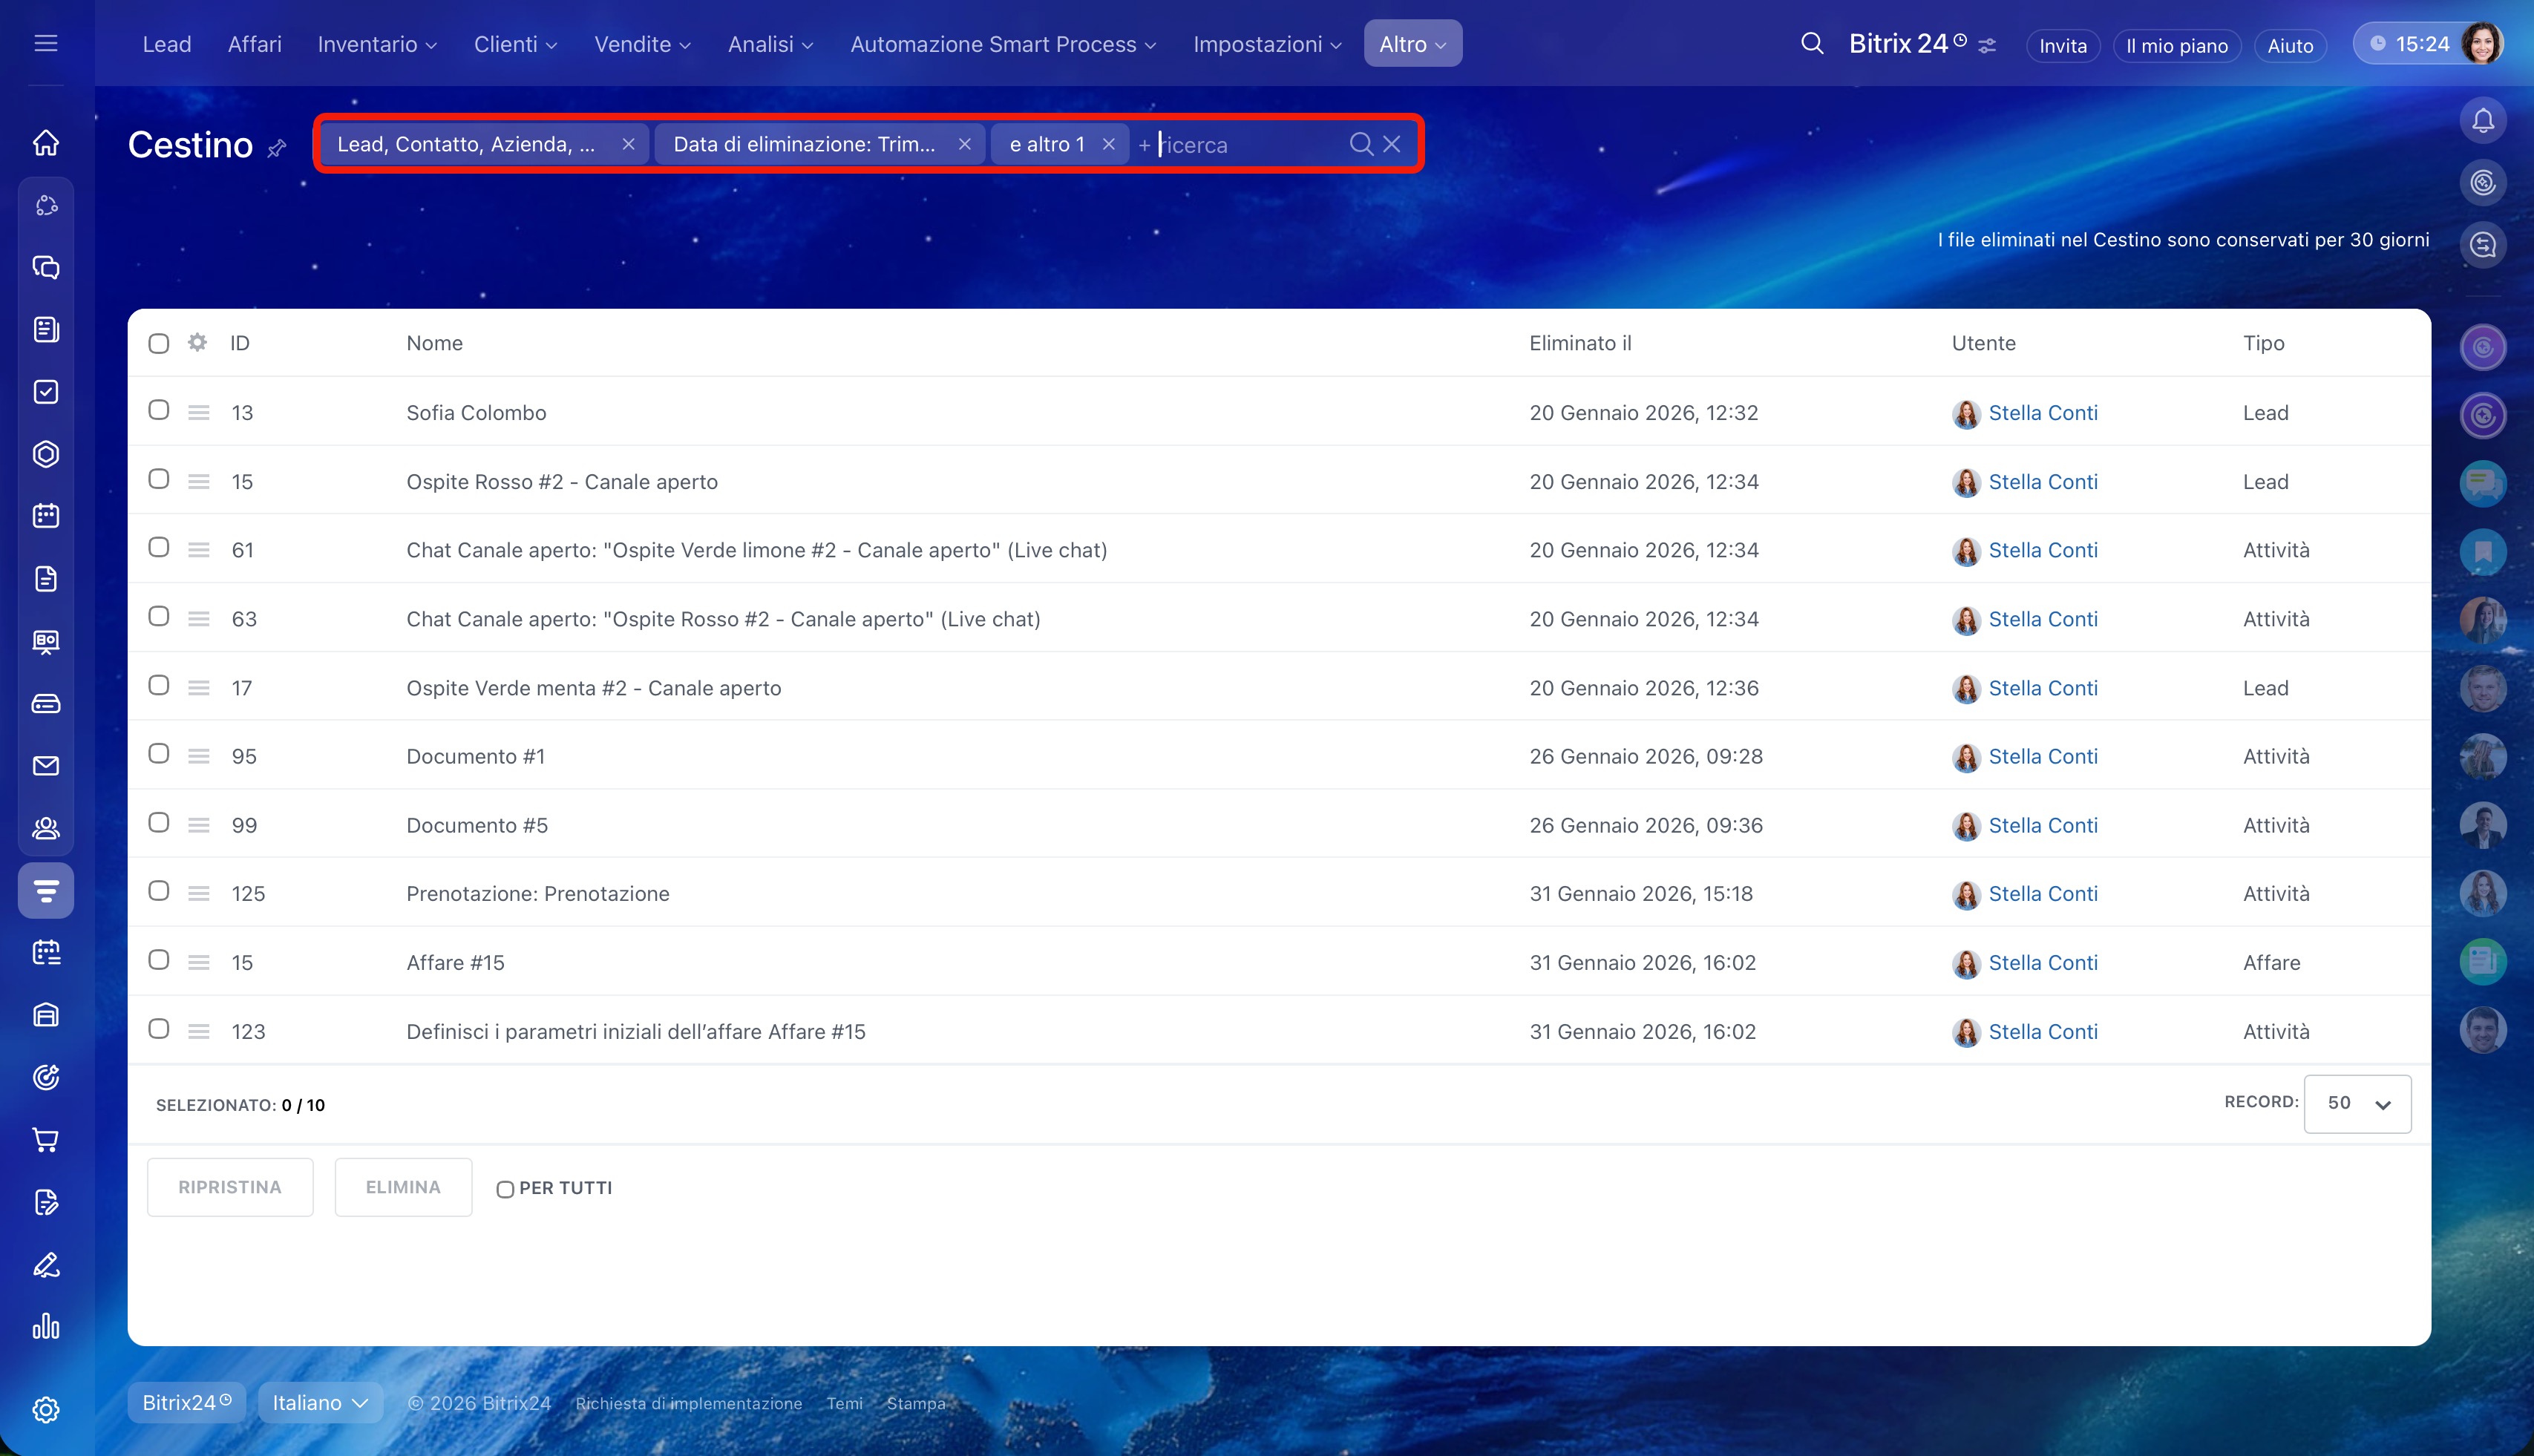Expand the records per page dropdown
This screenshot has width=2534, height=1456.
2357,1103
